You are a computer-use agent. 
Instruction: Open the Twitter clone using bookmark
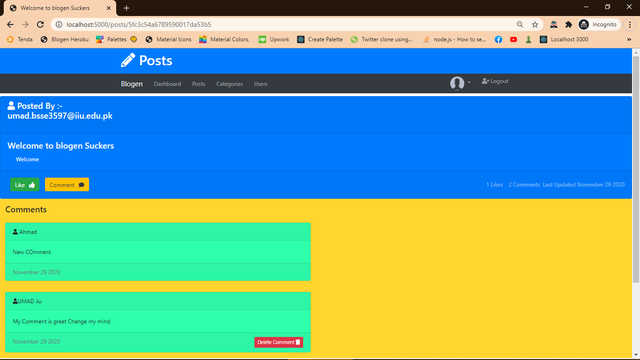(x=382, y=40)
